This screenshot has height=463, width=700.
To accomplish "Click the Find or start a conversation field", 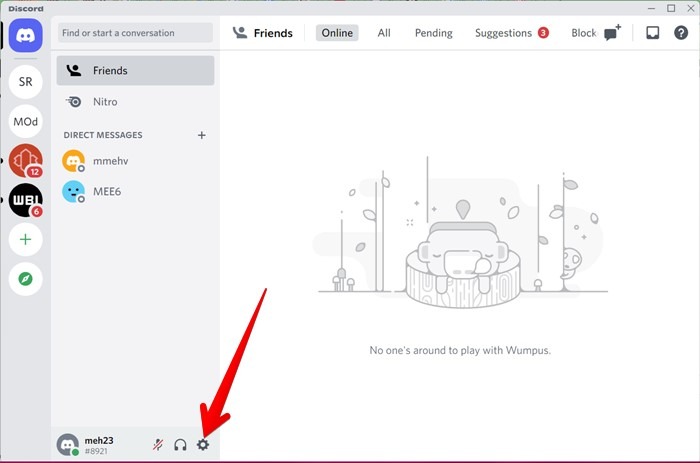I will point(135,33).
